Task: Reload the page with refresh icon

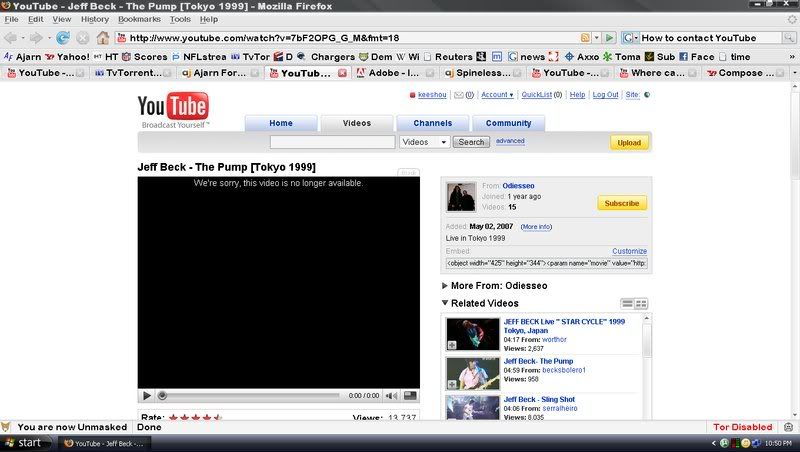Action: pyautogui.click(x=63, y=38)
